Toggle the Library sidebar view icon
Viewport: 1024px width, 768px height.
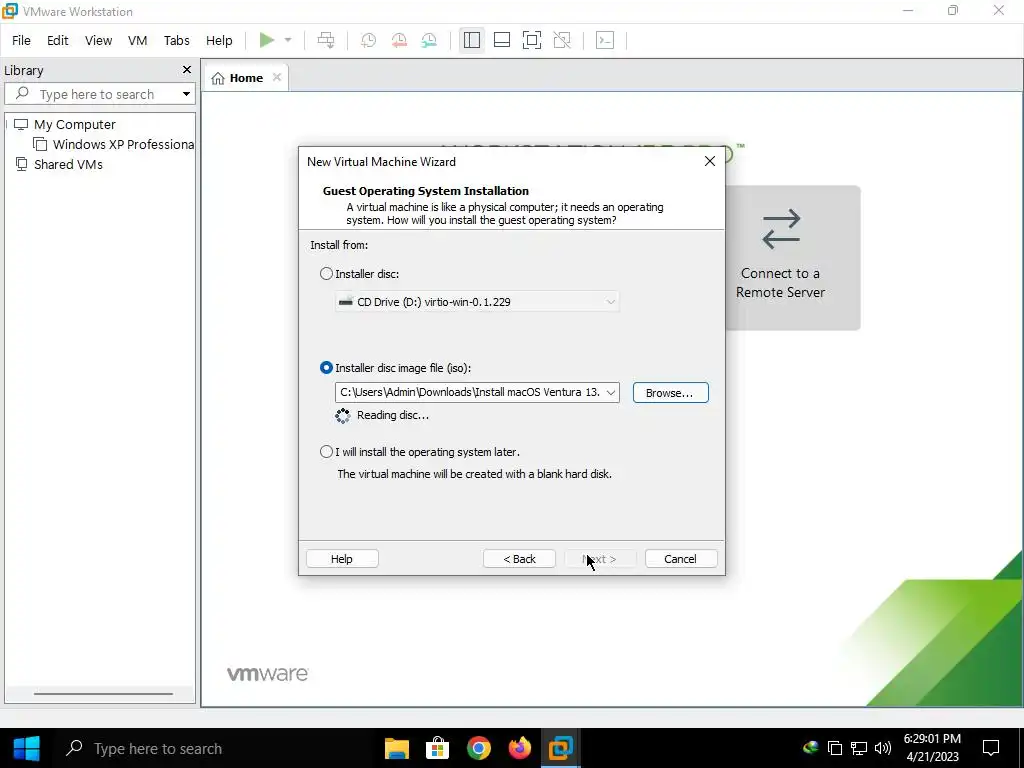pyautogui.click(x=472, y=40)
